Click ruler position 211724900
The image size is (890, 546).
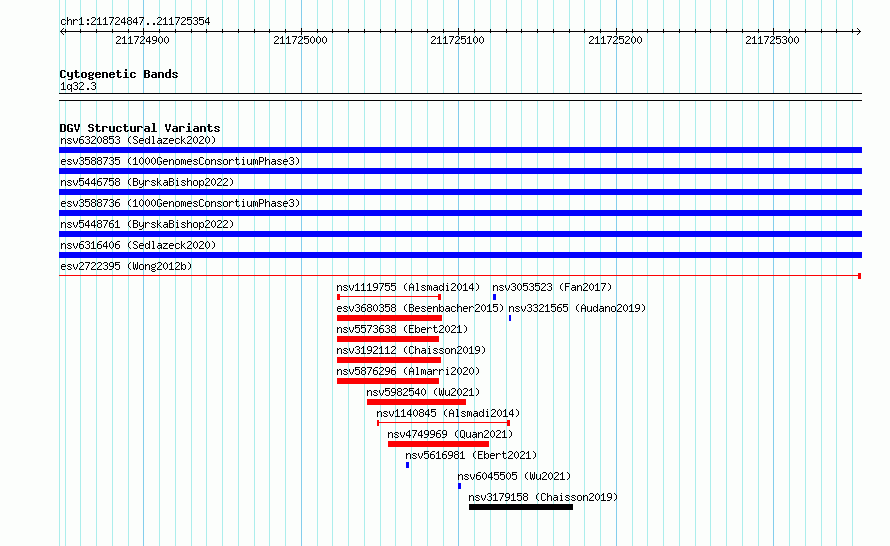(142, 40)
